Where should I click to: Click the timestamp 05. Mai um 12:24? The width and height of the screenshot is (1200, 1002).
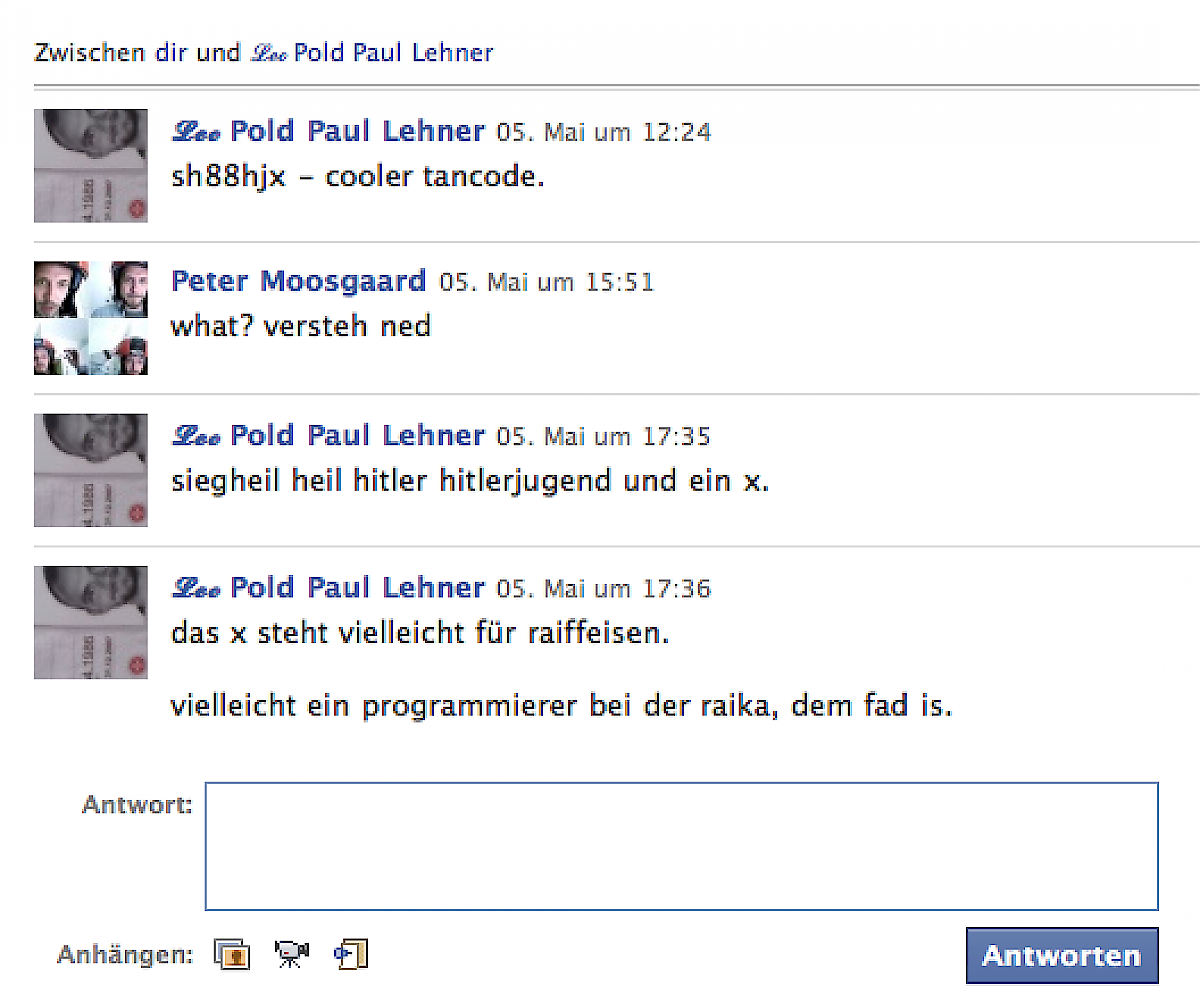click(x=604, y=132)
